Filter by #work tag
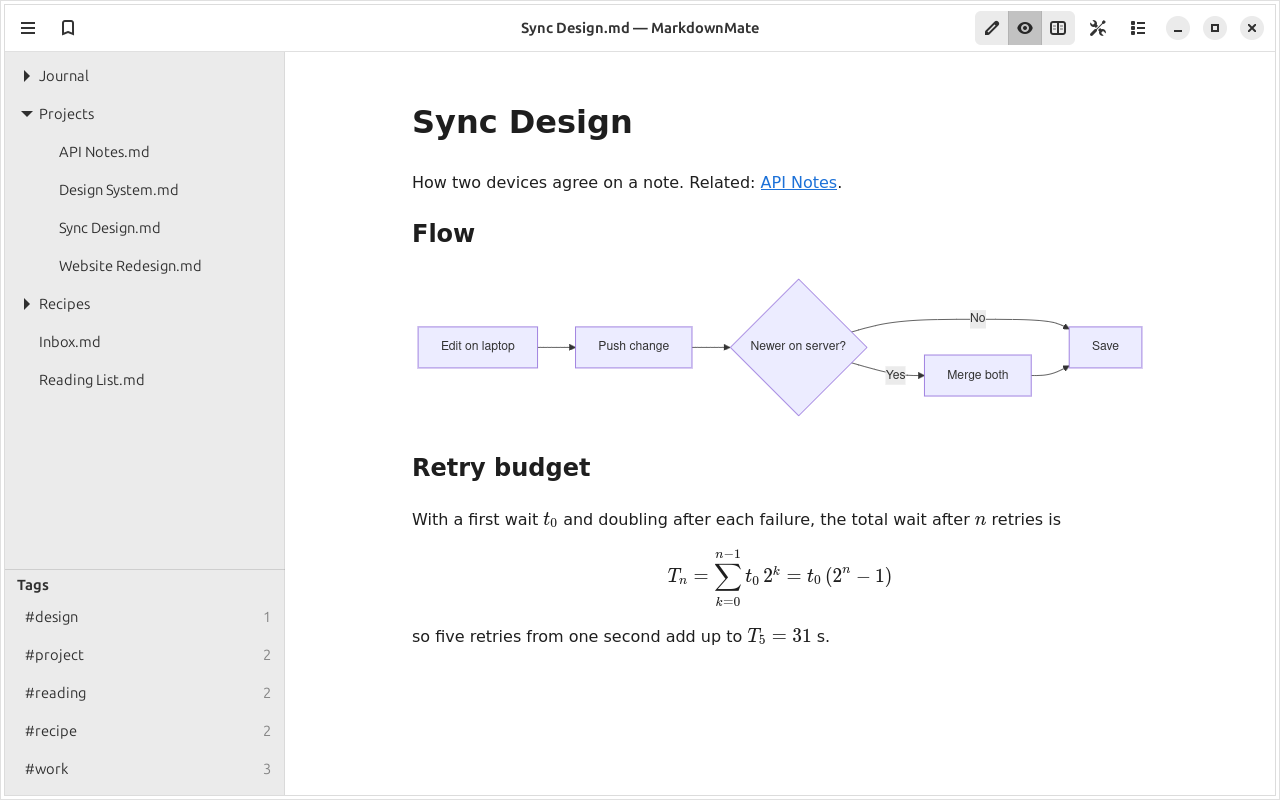 (145, 769)
